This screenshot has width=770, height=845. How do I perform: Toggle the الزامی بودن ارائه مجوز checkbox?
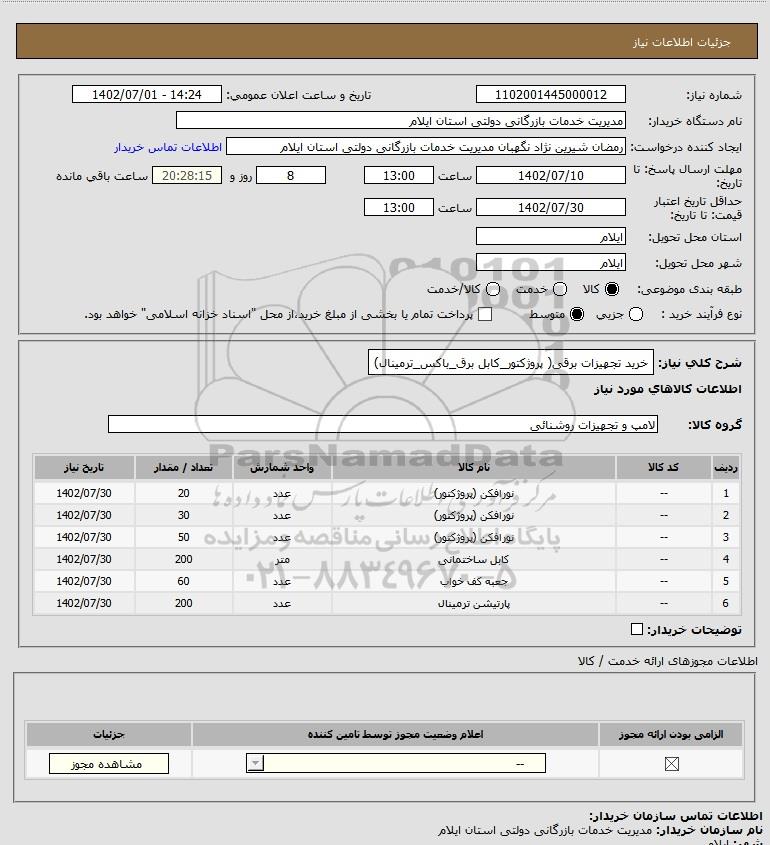coord(671,764)
